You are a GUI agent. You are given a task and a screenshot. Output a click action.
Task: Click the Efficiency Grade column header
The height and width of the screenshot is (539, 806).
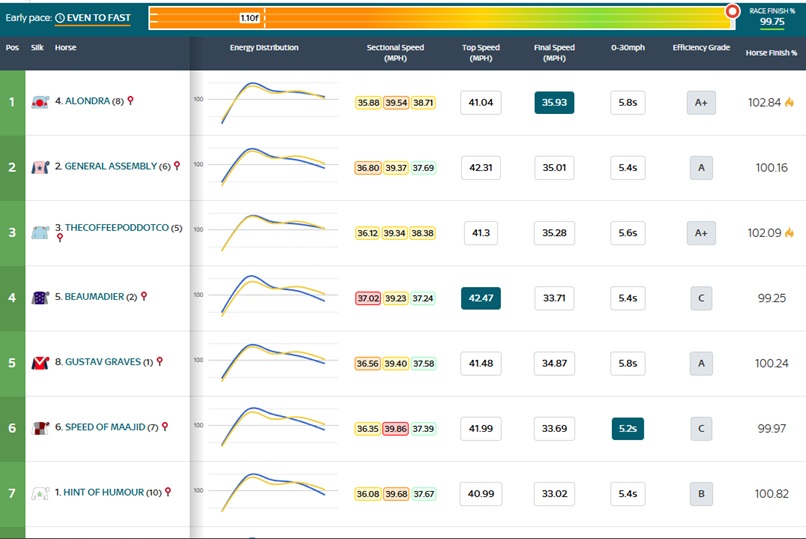(701, 48)
